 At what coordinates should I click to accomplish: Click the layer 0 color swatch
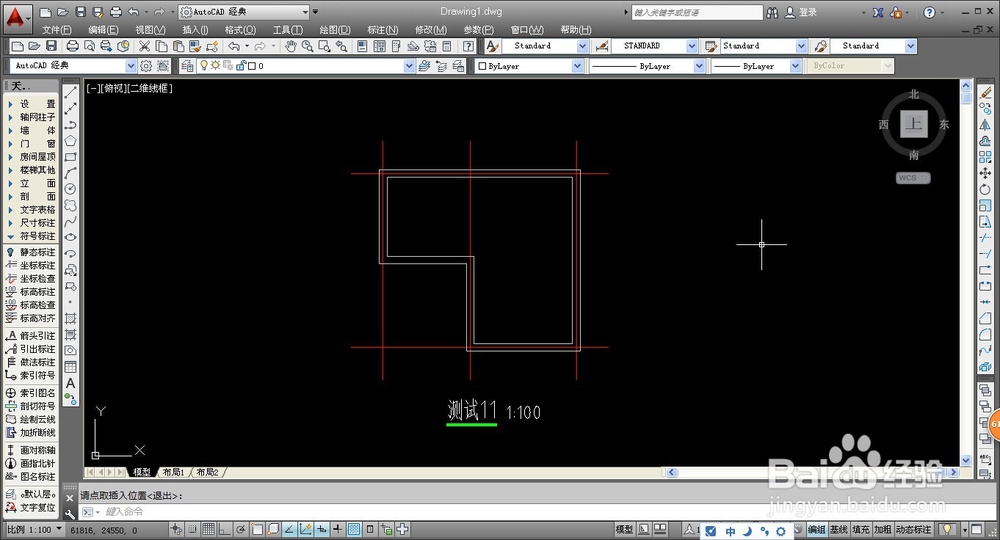(x=252, y=66)
